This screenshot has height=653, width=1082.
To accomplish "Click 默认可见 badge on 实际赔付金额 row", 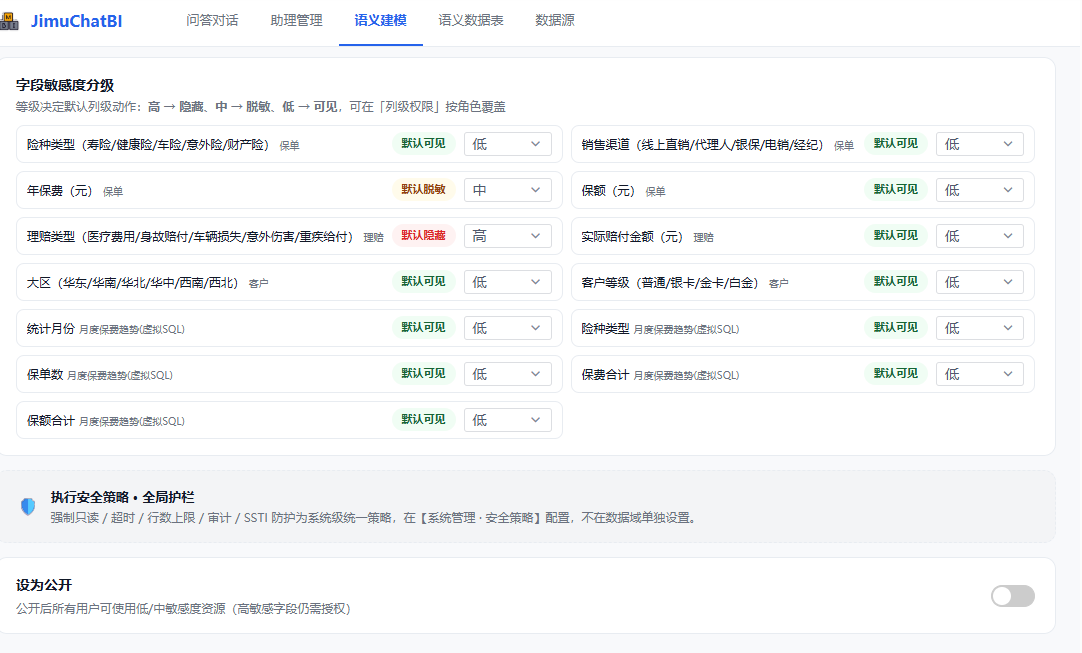I will coord(896,235).
